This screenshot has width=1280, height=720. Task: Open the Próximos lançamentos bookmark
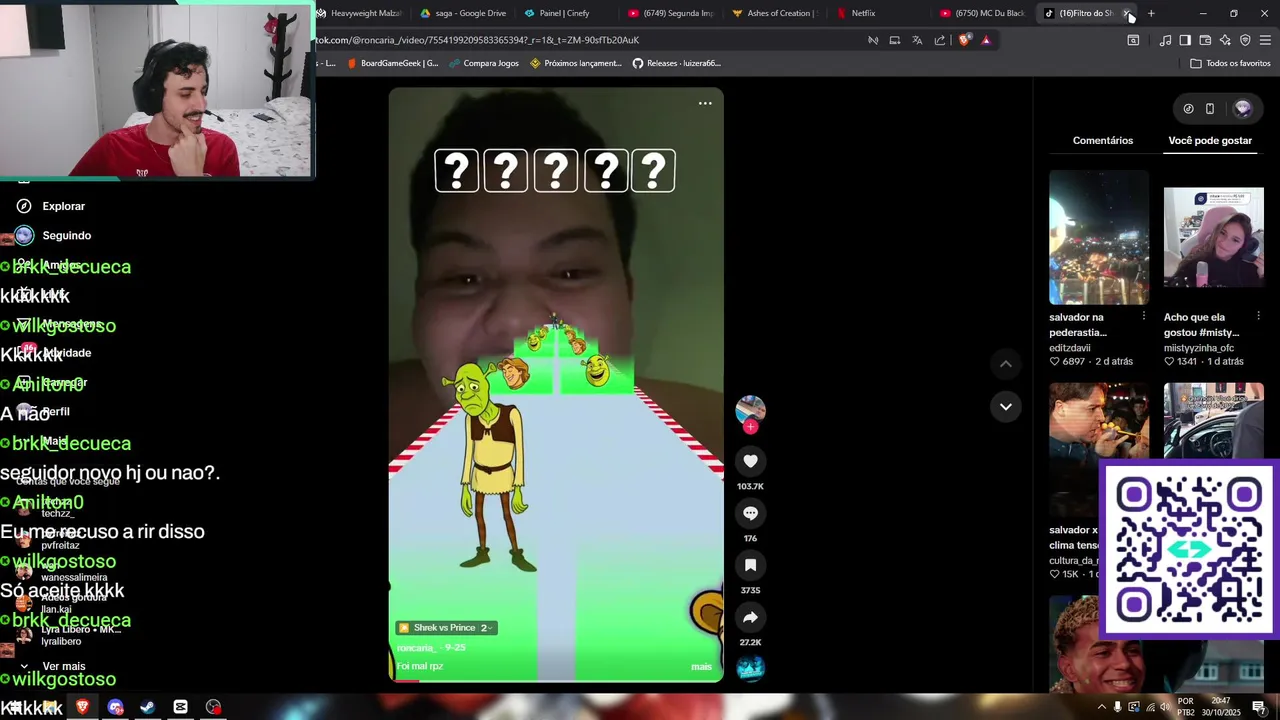pos(576,63)
